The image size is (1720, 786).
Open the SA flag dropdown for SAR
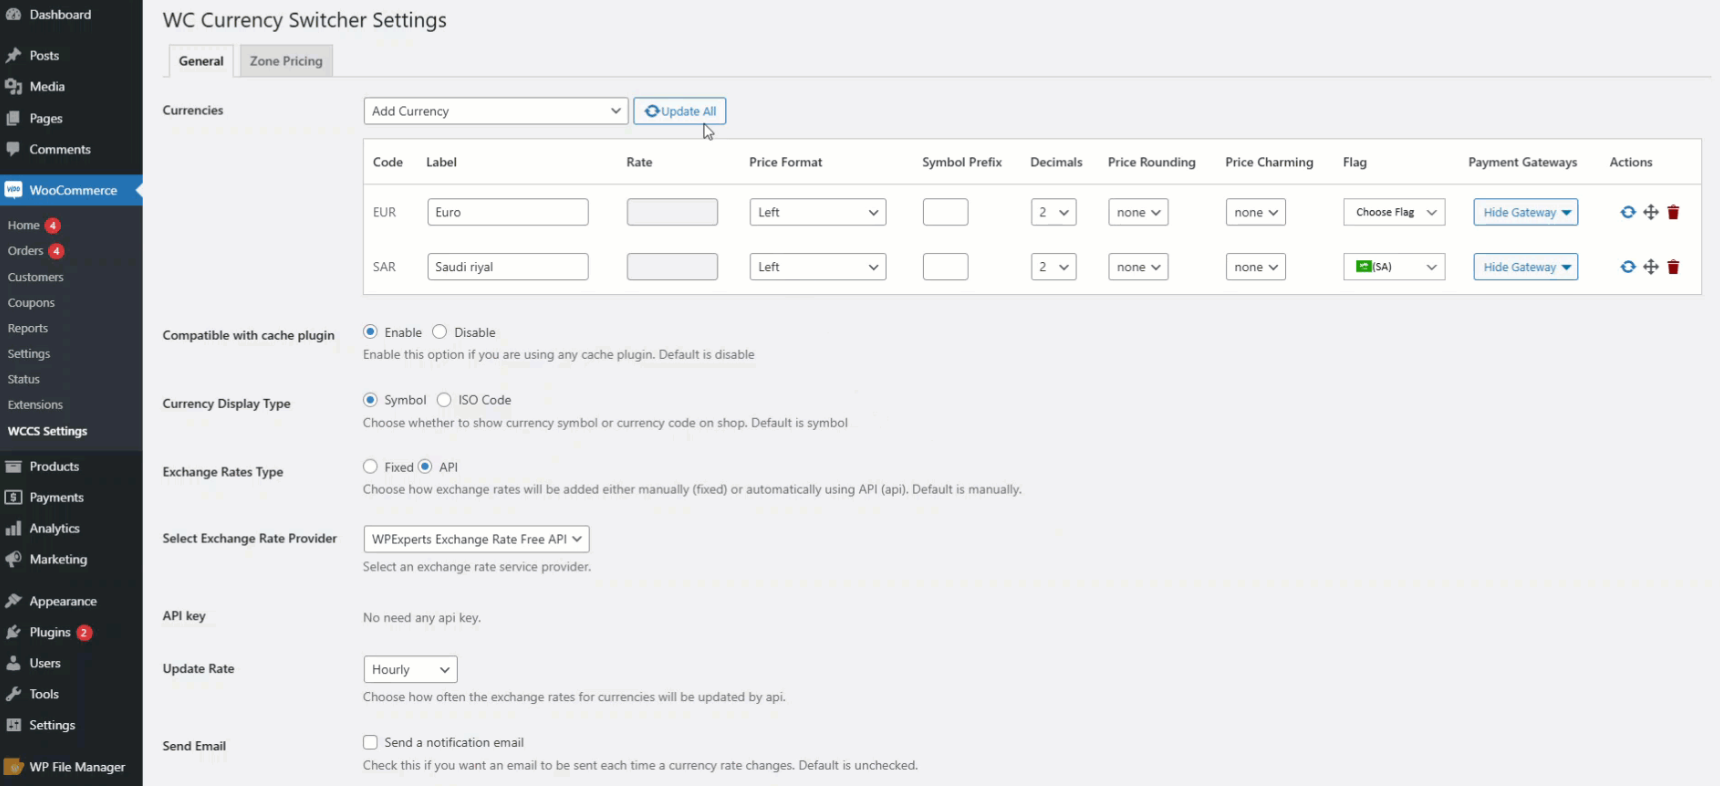point(1394,267)
